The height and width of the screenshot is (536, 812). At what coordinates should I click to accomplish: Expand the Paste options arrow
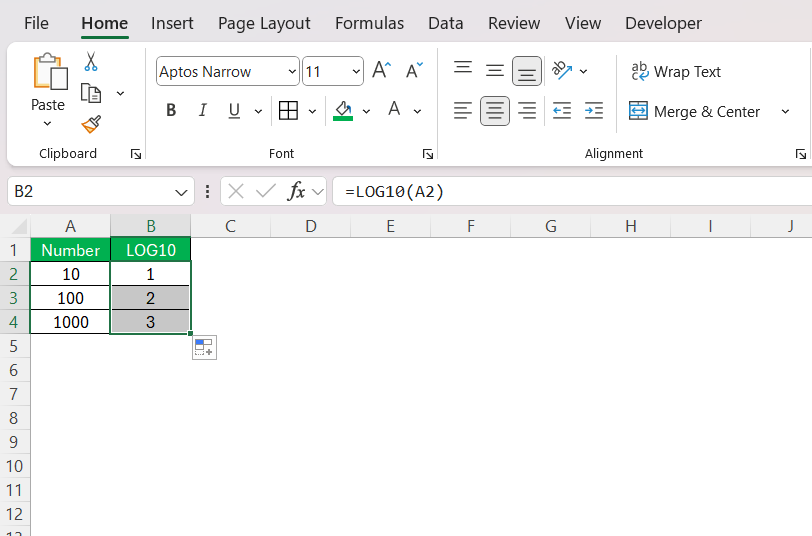[47, 124]
